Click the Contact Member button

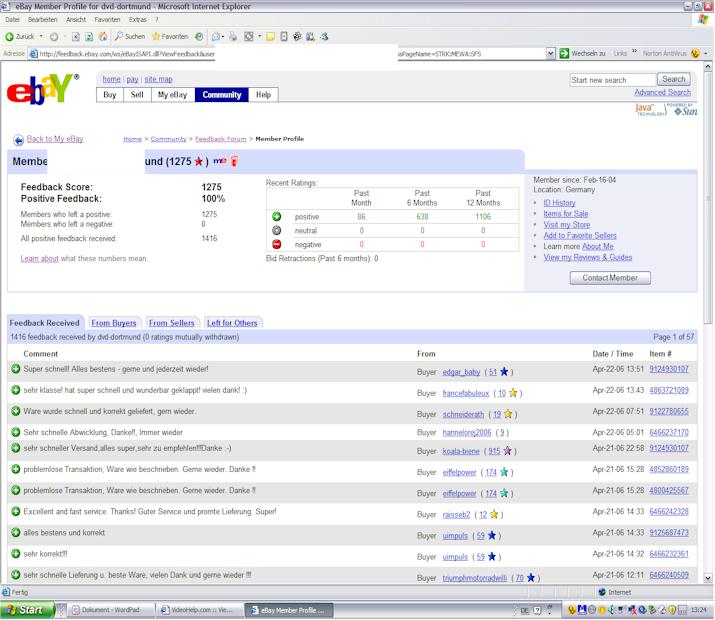pos(610,278)
